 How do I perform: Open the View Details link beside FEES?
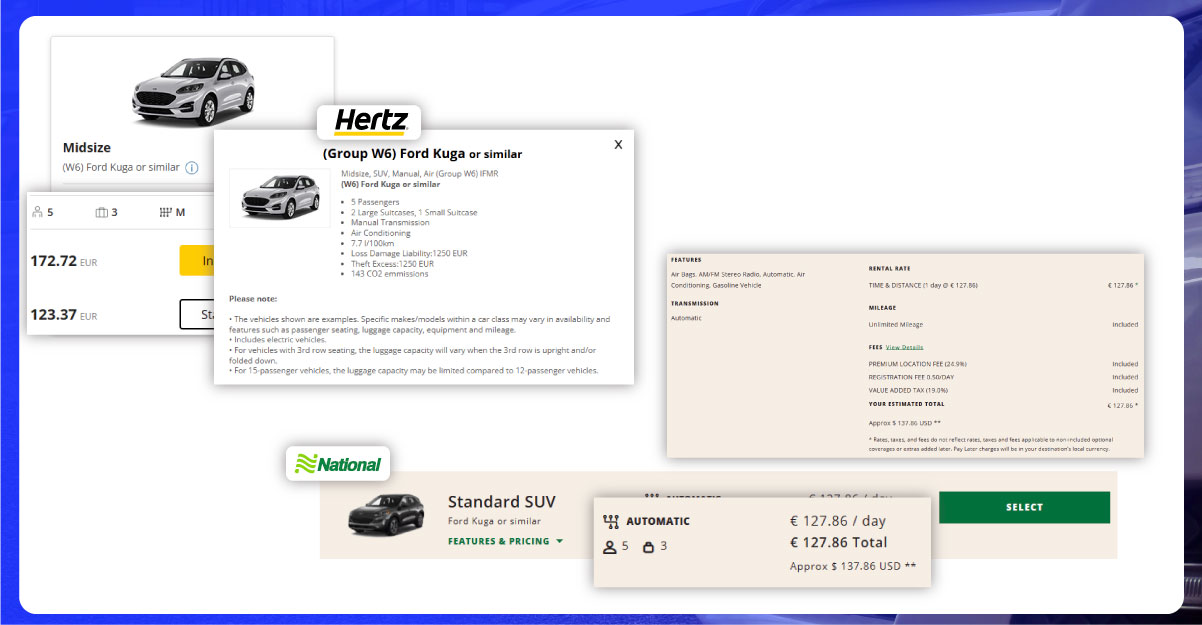903,347
